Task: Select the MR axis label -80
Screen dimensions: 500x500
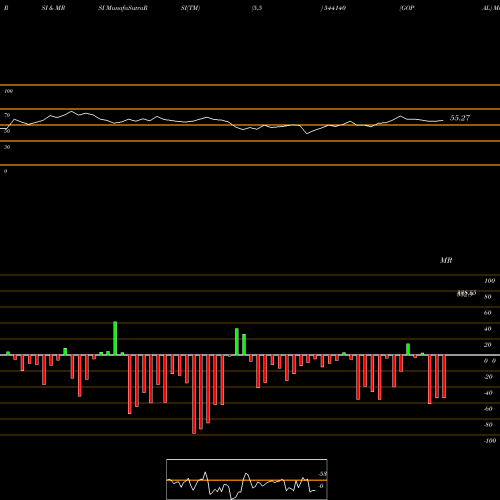Action: point(488,425)
